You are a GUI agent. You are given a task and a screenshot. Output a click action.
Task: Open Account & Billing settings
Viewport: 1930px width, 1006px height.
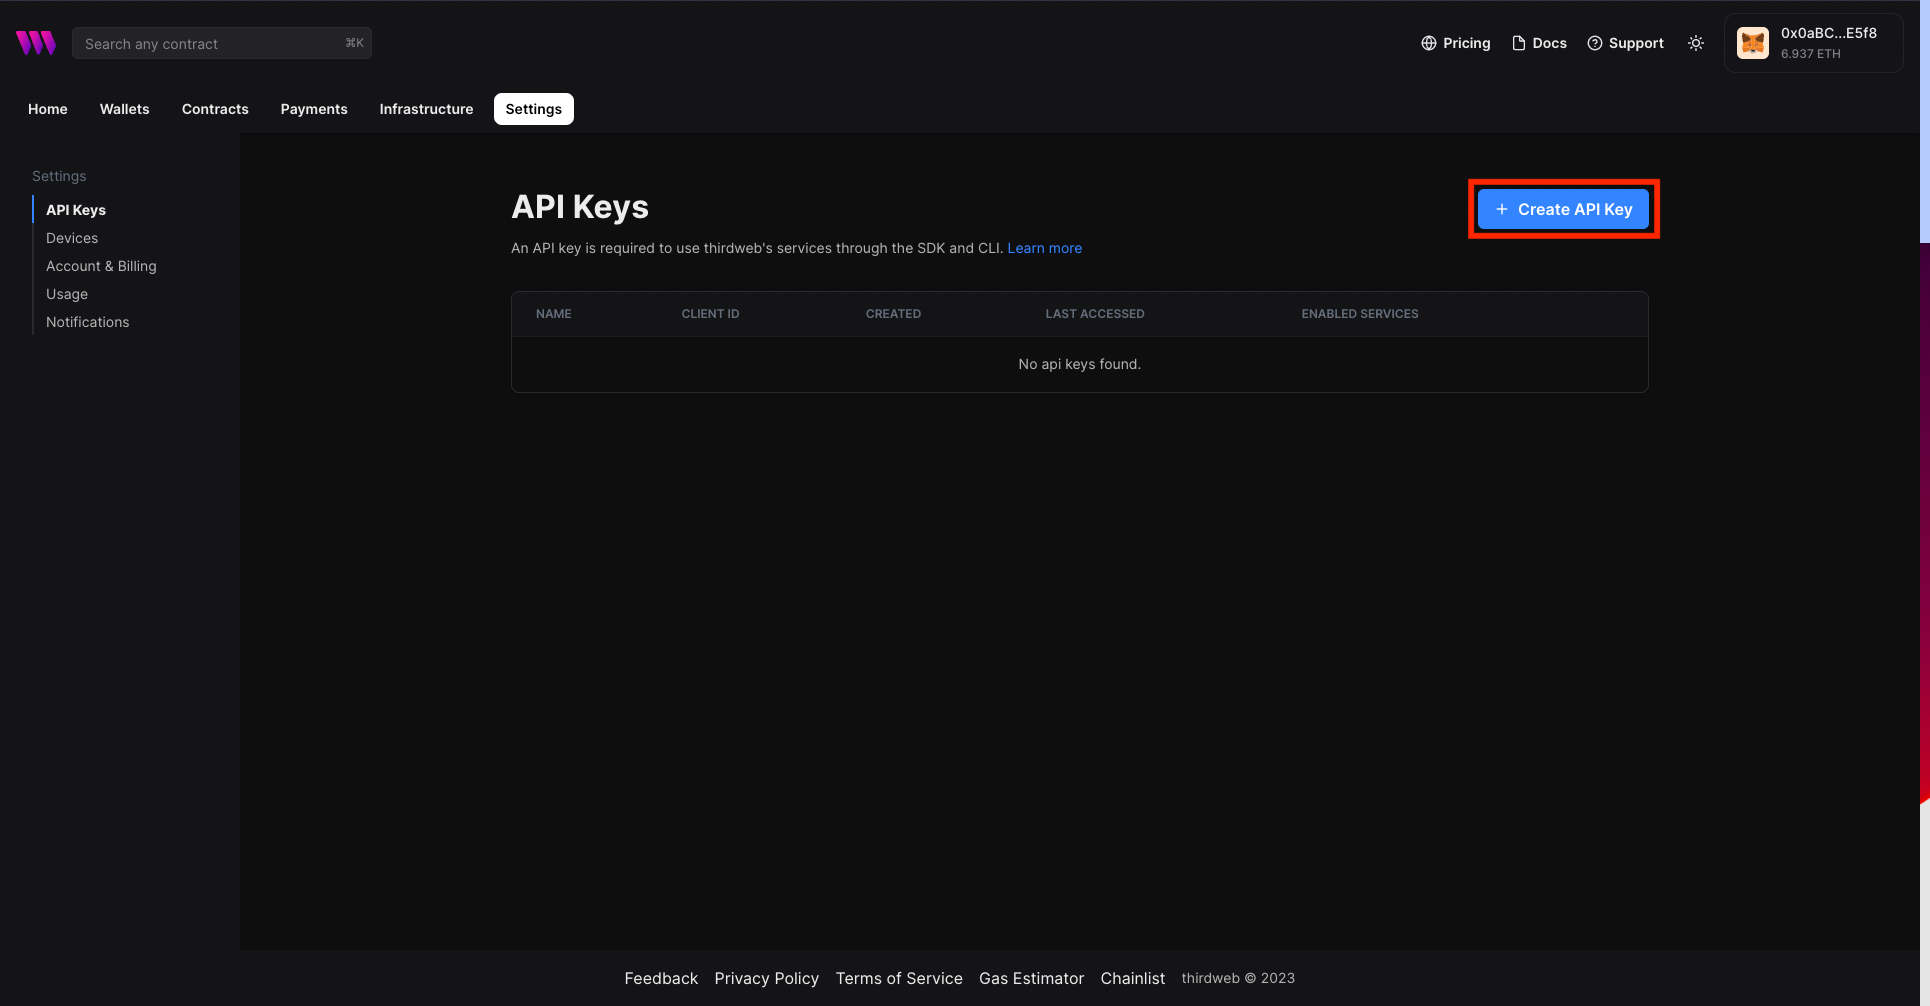pyautogui.click(x=101, y=266)
